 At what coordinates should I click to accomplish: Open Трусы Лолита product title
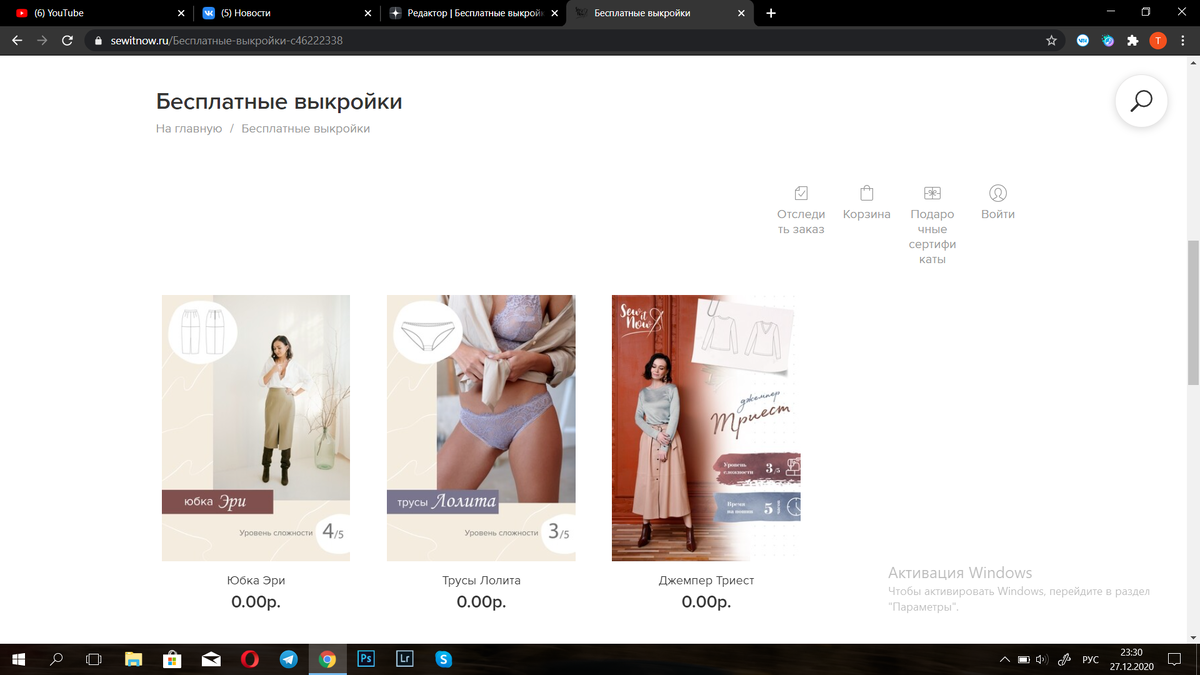(x=481, y=580)
